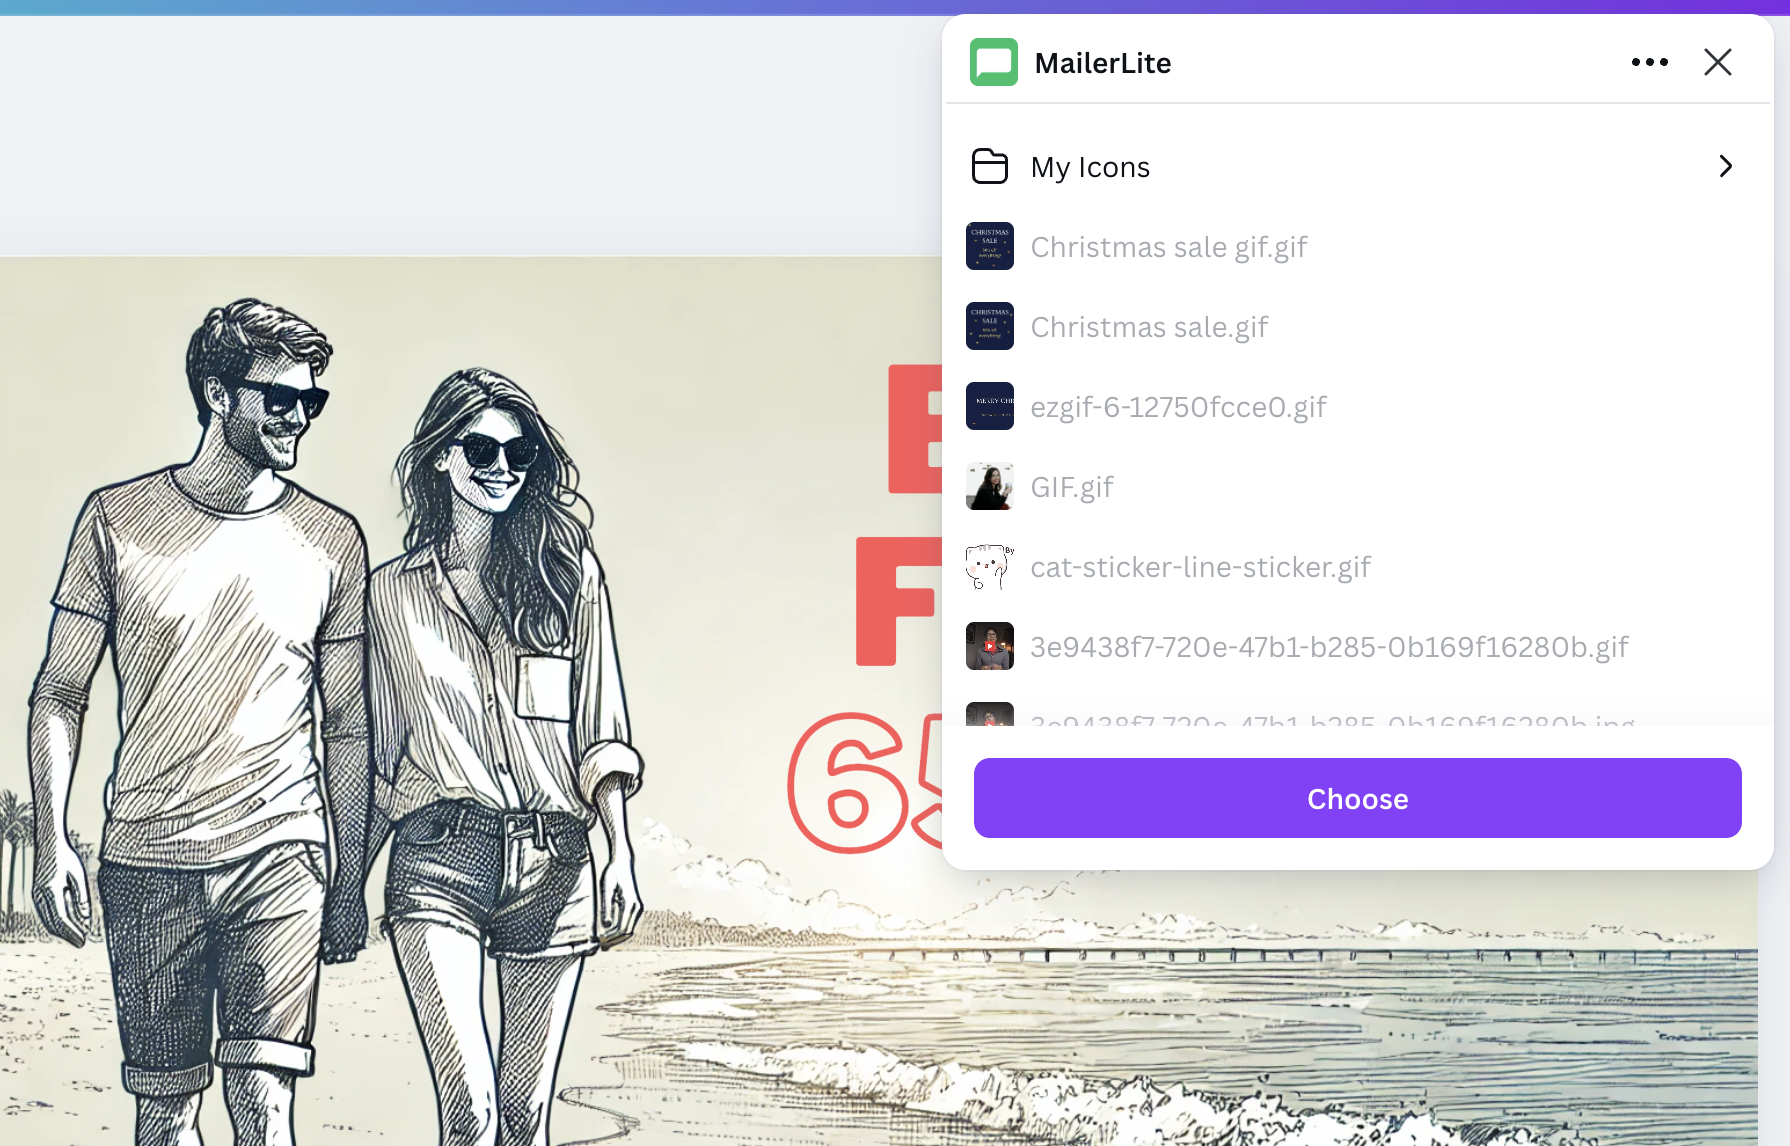Open the three-dot more options menu
This screenshot has width=1790, height=1146.
1649,62
